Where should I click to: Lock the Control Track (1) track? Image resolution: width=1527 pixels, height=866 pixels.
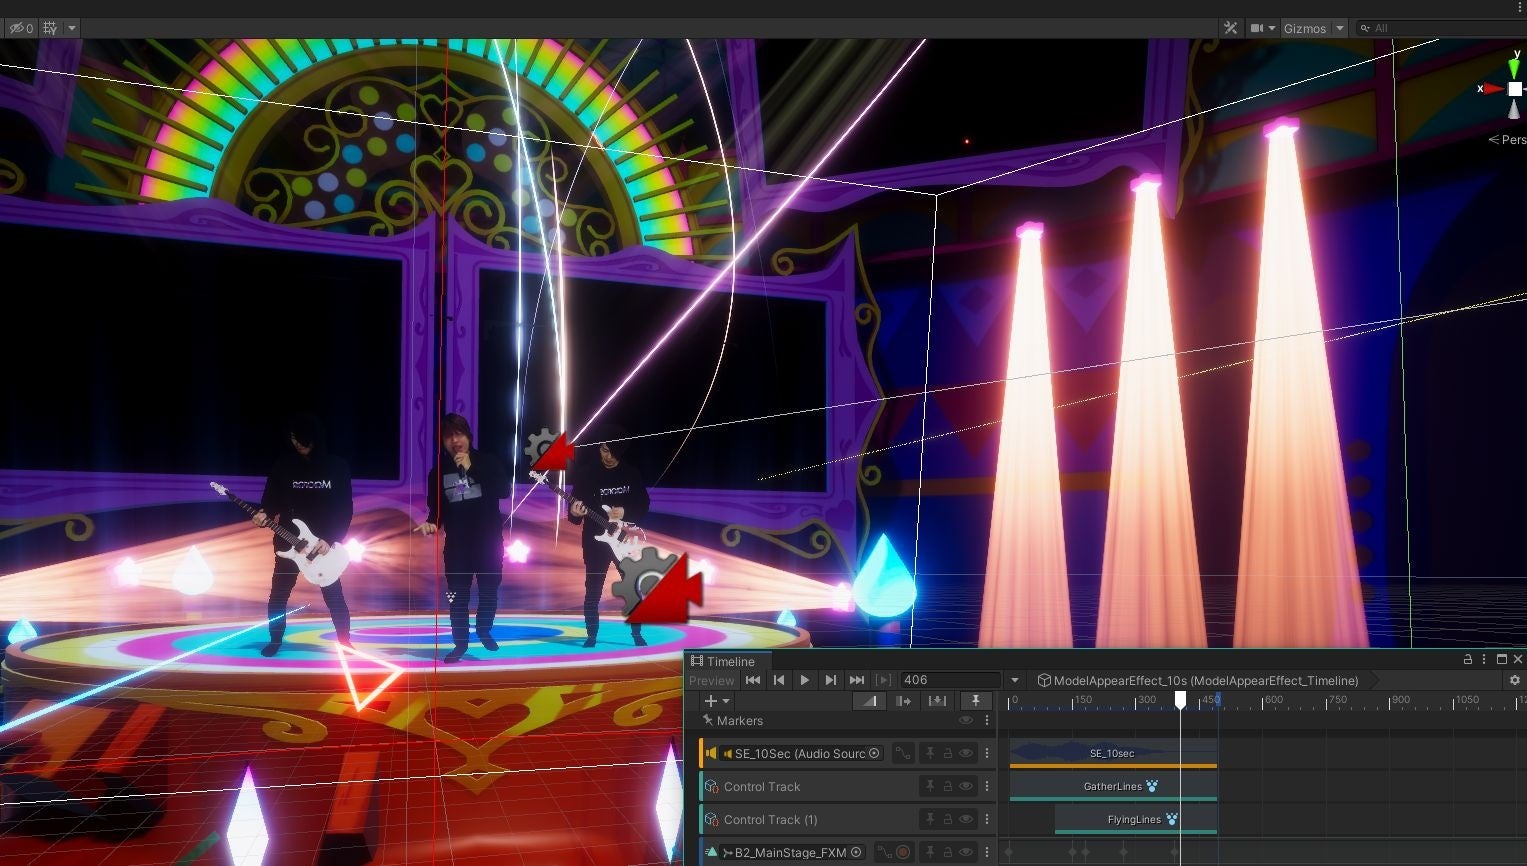[947, 819]
